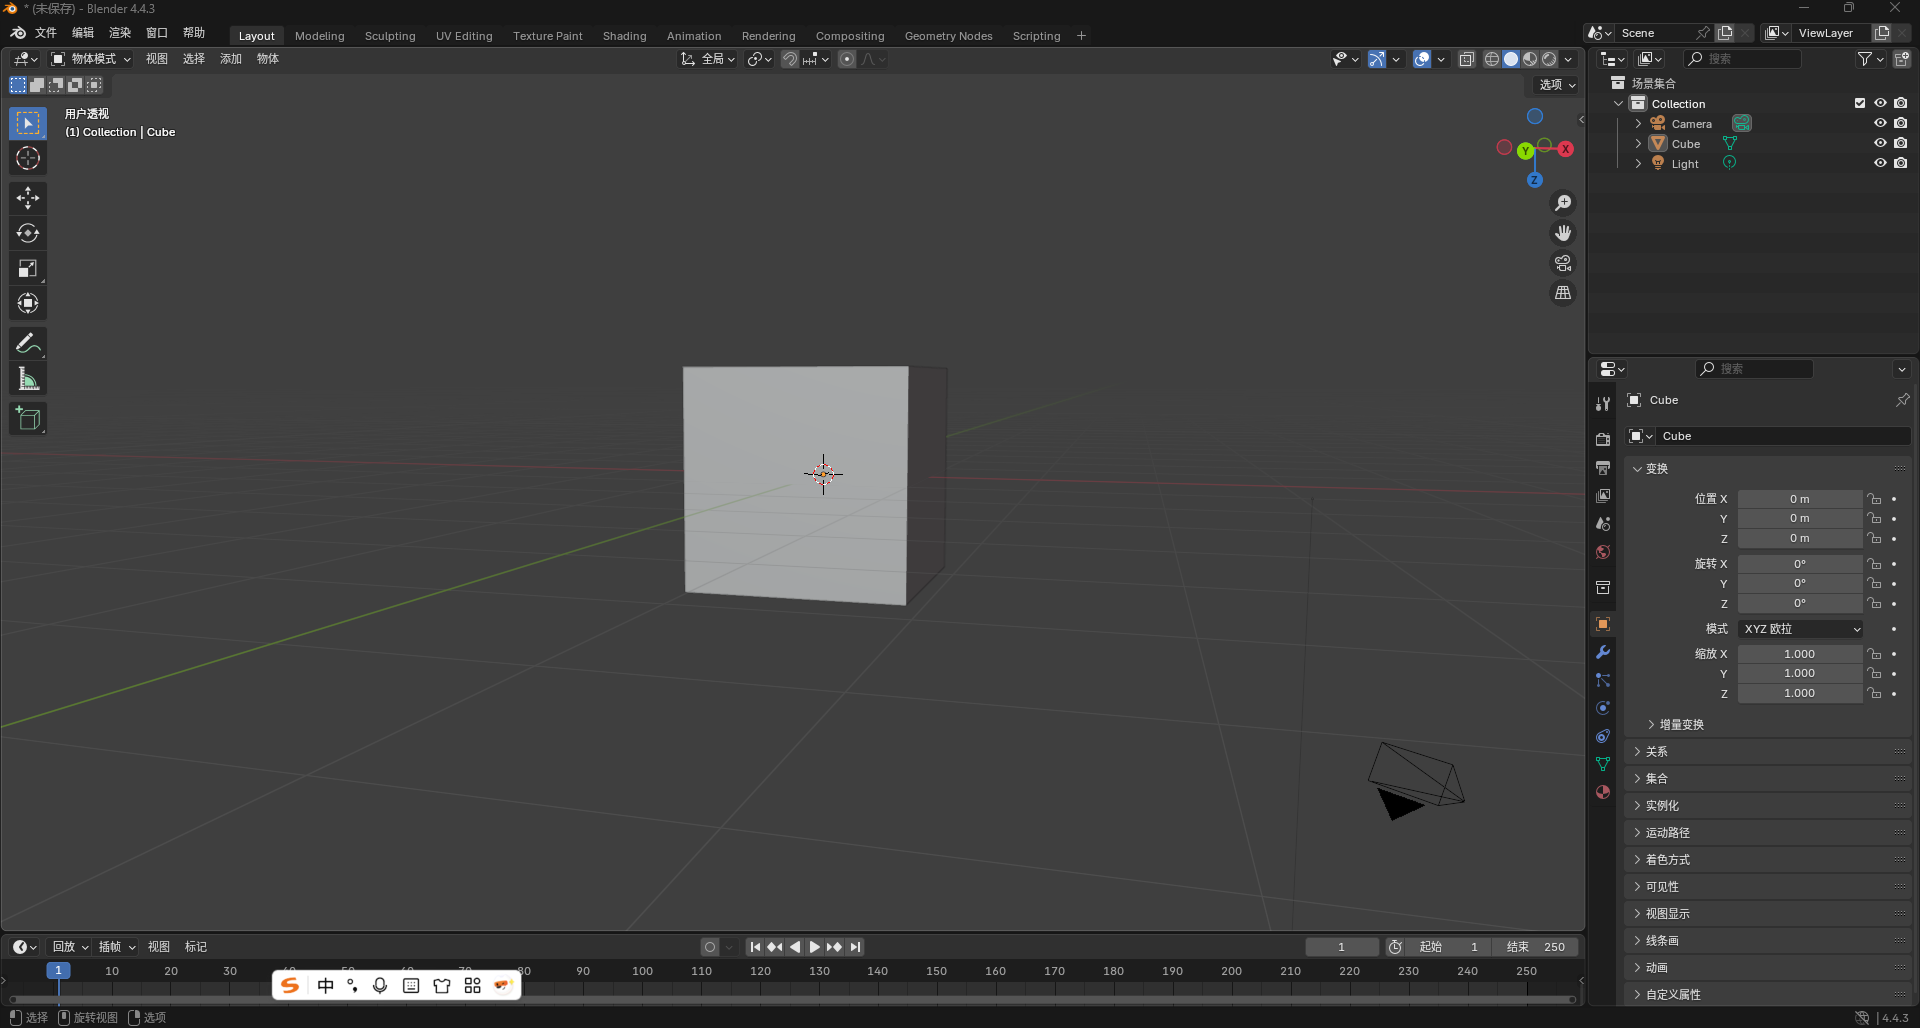Open the rotation mode XYZ dropdown
1920x1028 pixels.
[1801, 629]
